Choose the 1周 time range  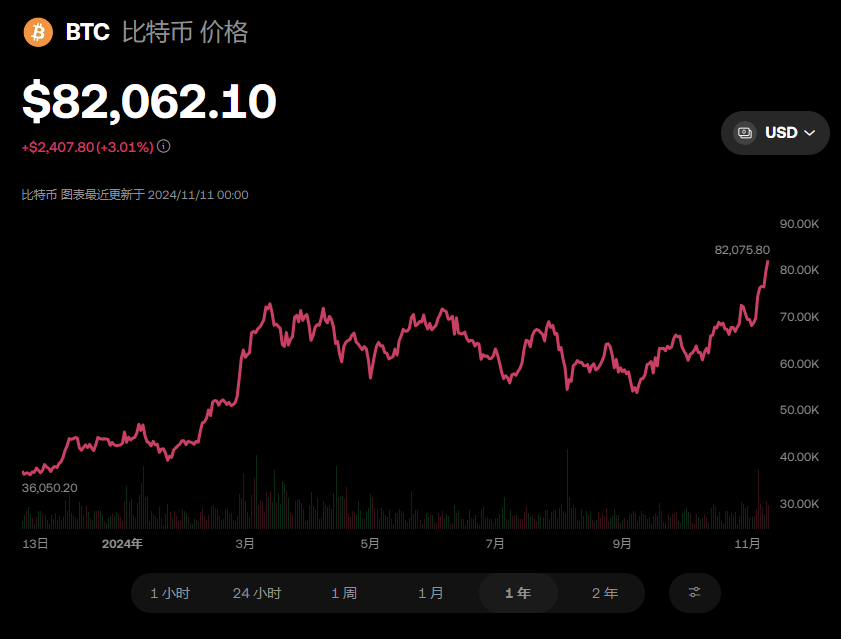[344, 593]
